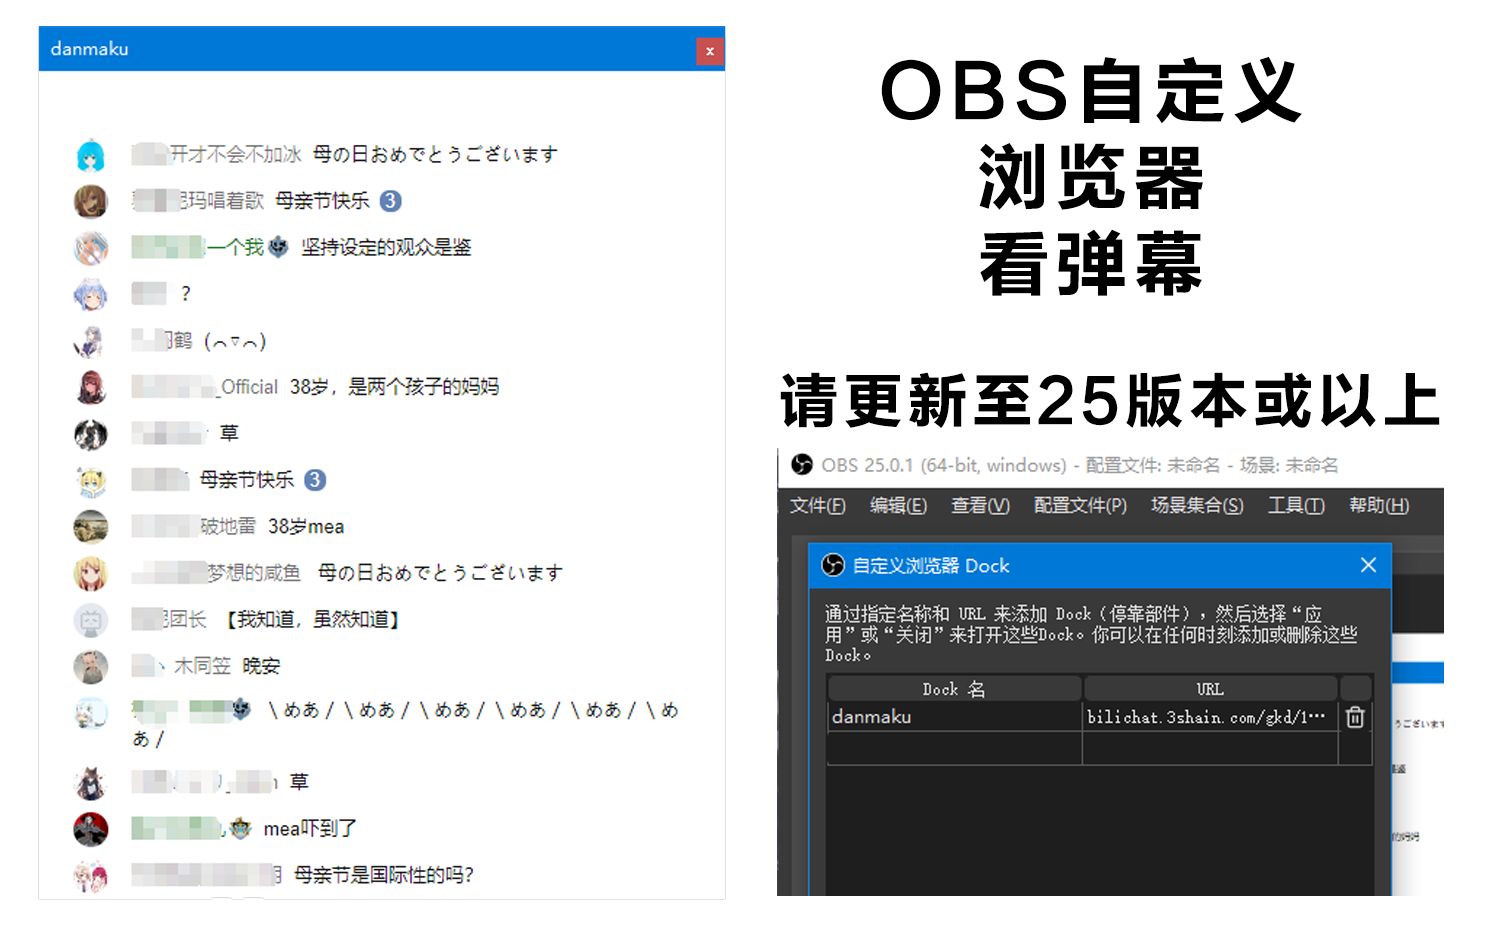Click the Dock 名 column header
The image size is (1503, 939).
pyautogui.click(x=954, y=689)
